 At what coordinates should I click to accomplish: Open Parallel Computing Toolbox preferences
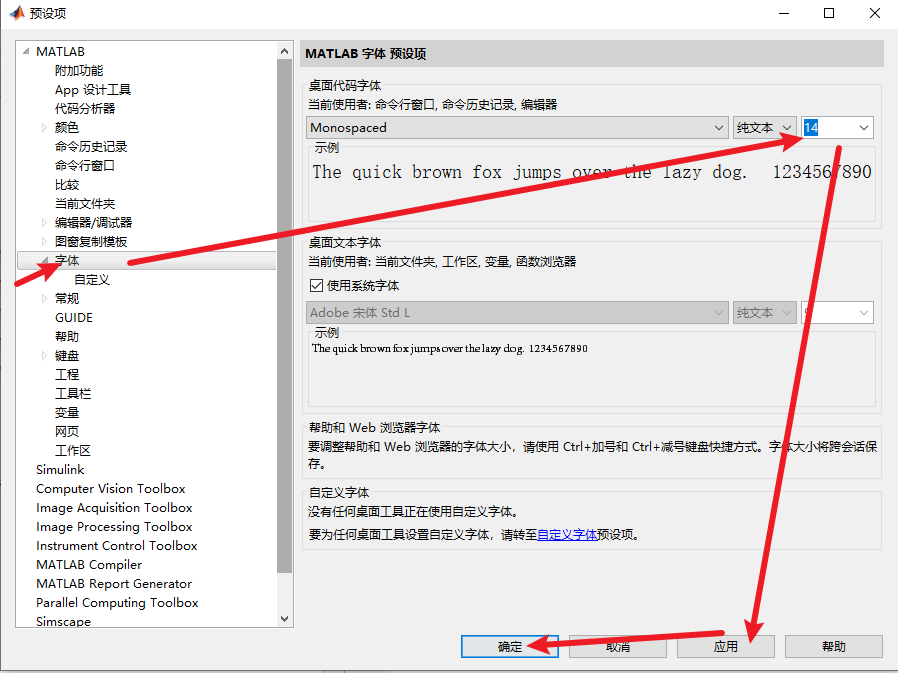(117, 603)
